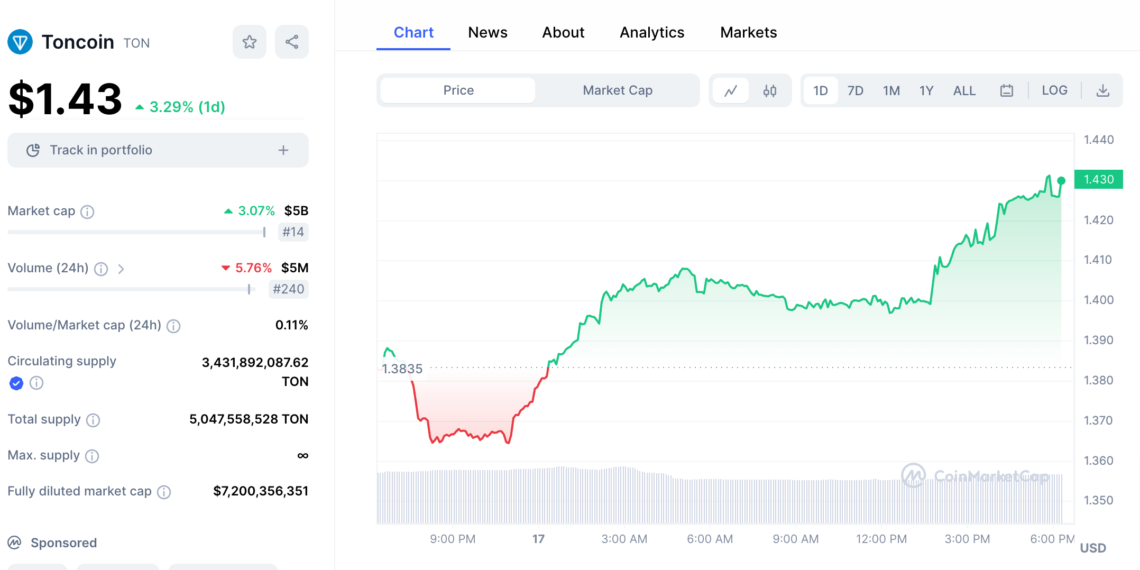The width and height of the screenshot is (1140, 570).
Task: Click the plus in Track in portfolio
Action: point(283,150)
